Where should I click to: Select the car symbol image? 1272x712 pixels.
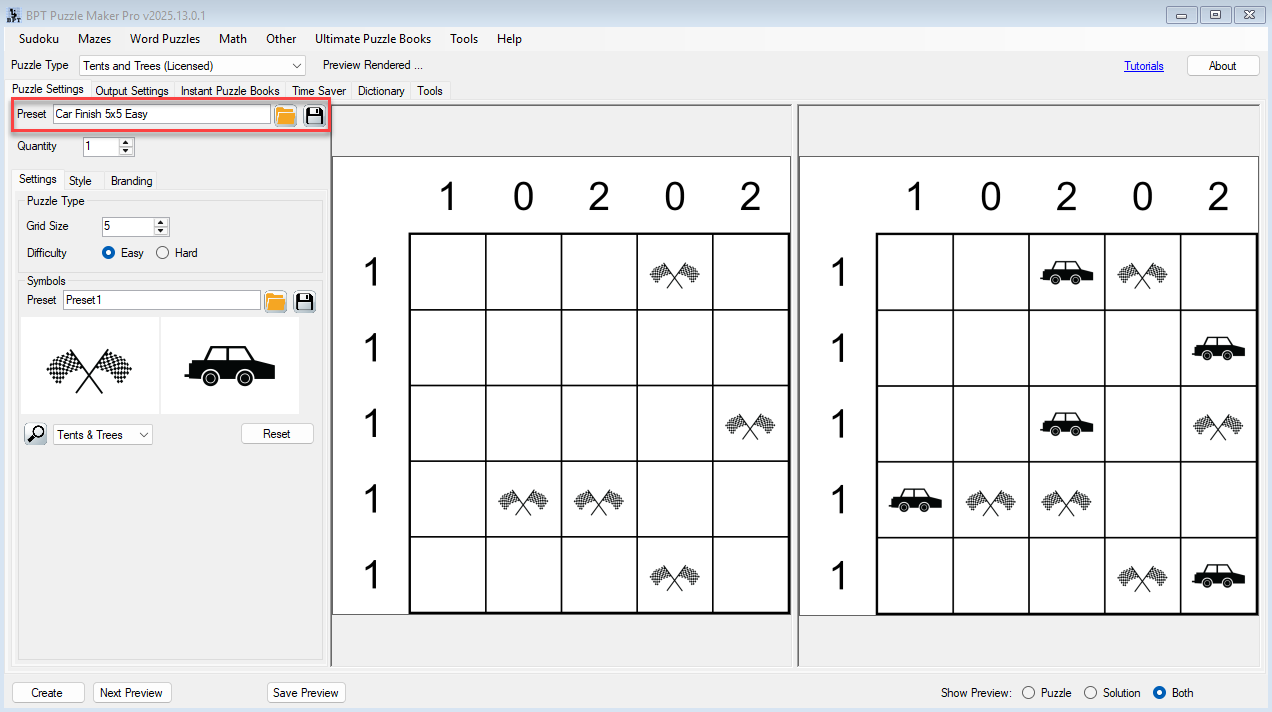coord(230,367)
